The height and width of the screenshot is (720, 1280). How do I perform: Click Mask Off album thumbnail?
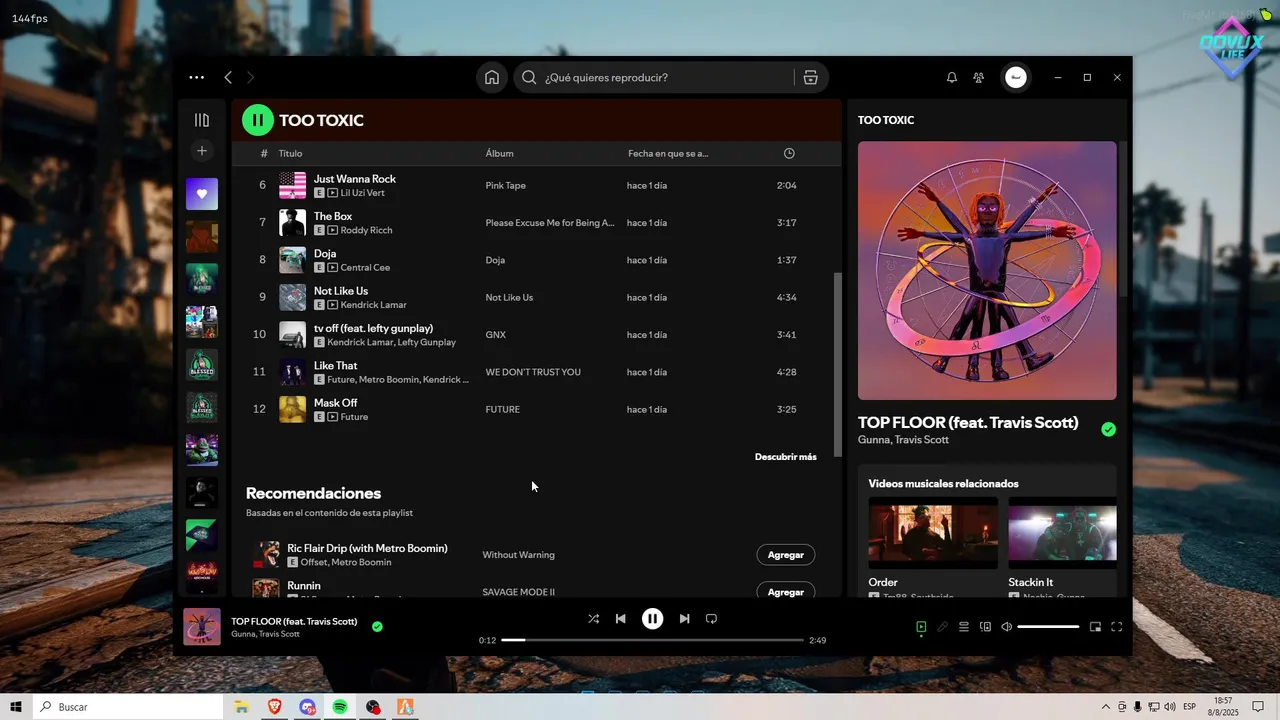click(292, 409)
